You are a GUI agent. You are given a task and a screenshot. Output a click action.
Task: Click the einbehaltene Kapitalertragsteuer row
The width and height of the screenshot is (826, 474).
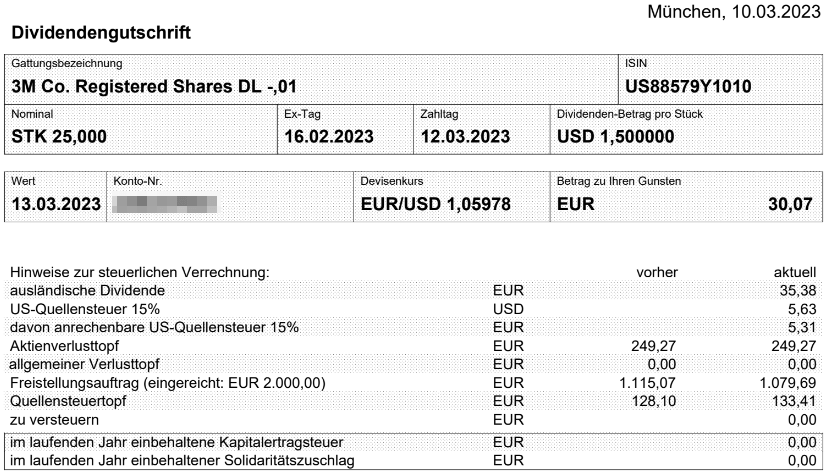coord(413,442)
